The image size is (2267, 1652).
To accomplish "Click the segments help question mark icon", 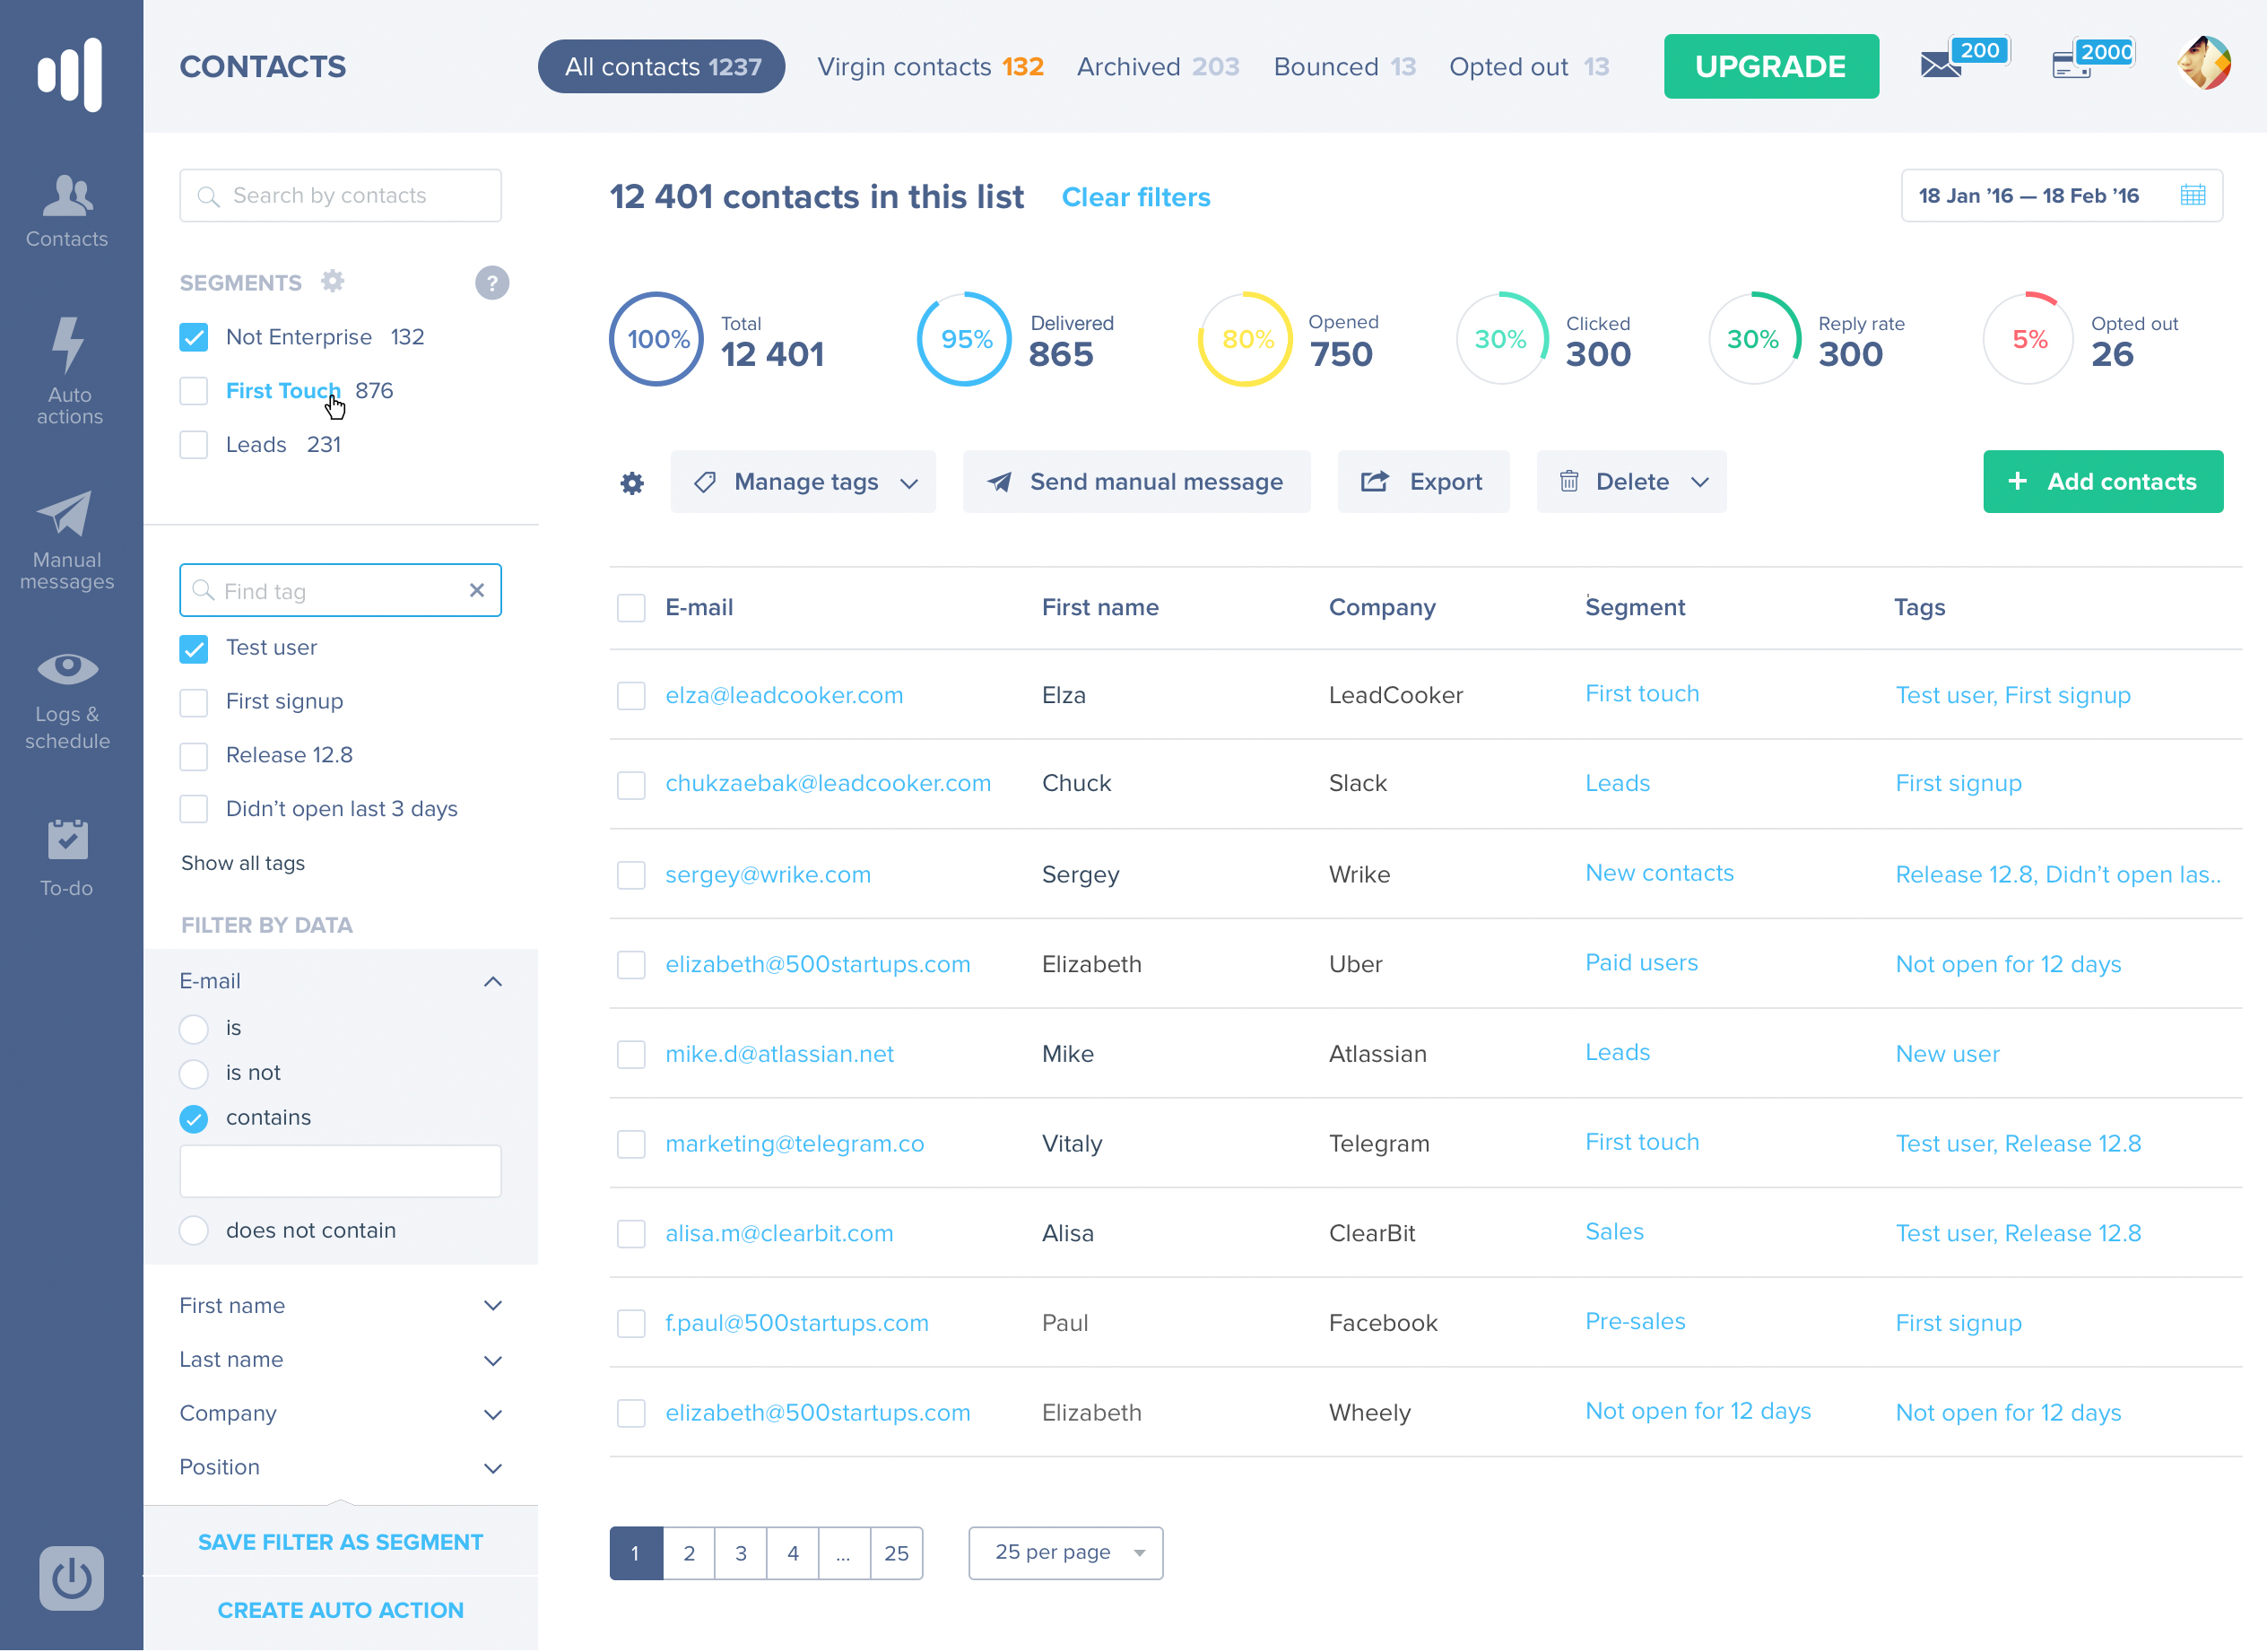I will click(x=491, y=283).
